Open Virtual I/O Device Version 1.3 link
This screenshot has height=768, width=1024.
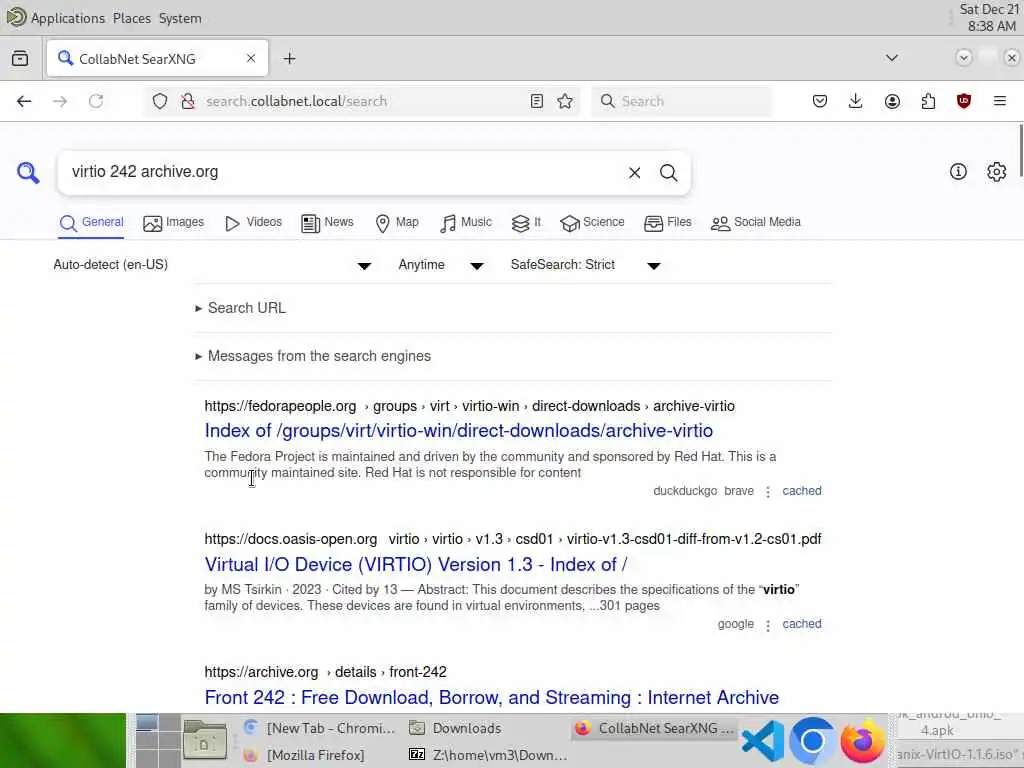[x=416, y=565]
